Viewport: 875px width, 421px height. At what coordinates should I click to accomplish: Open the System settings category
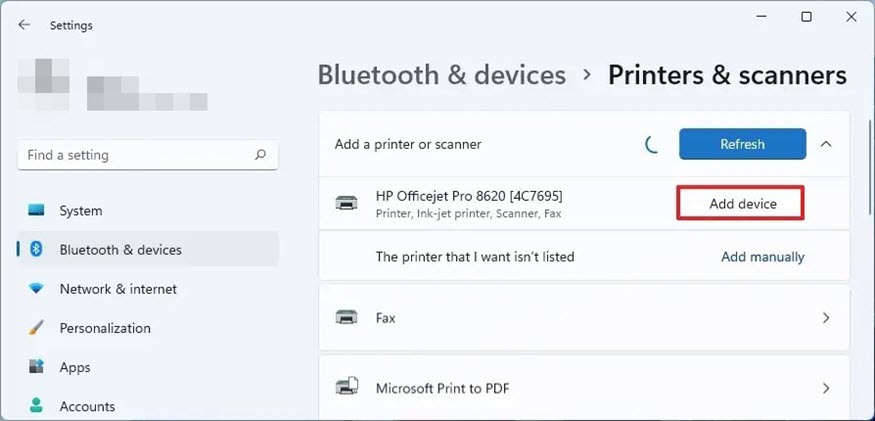click(x=81, y=211)
